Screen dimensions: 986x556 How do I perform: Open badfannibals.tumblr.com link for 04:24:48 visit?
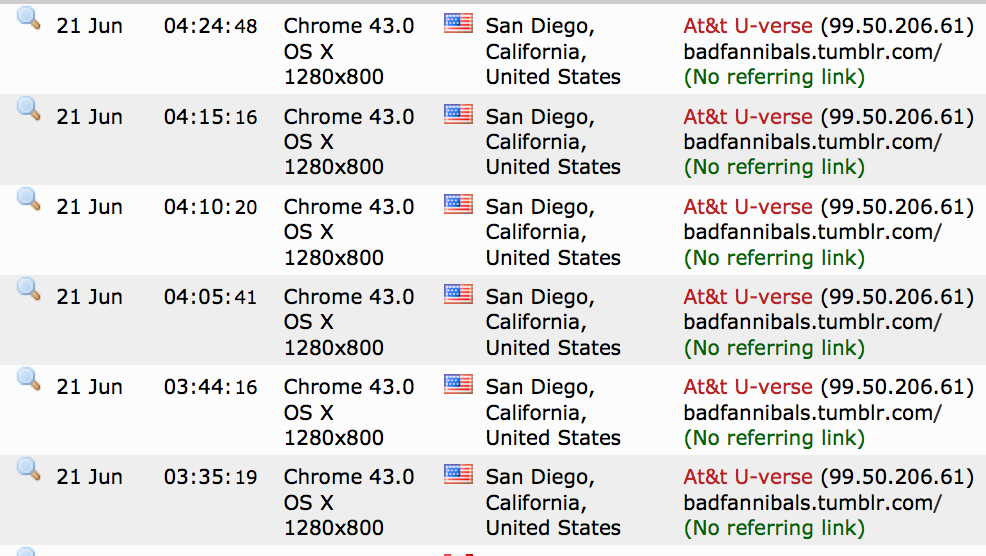tap(812, 52)
